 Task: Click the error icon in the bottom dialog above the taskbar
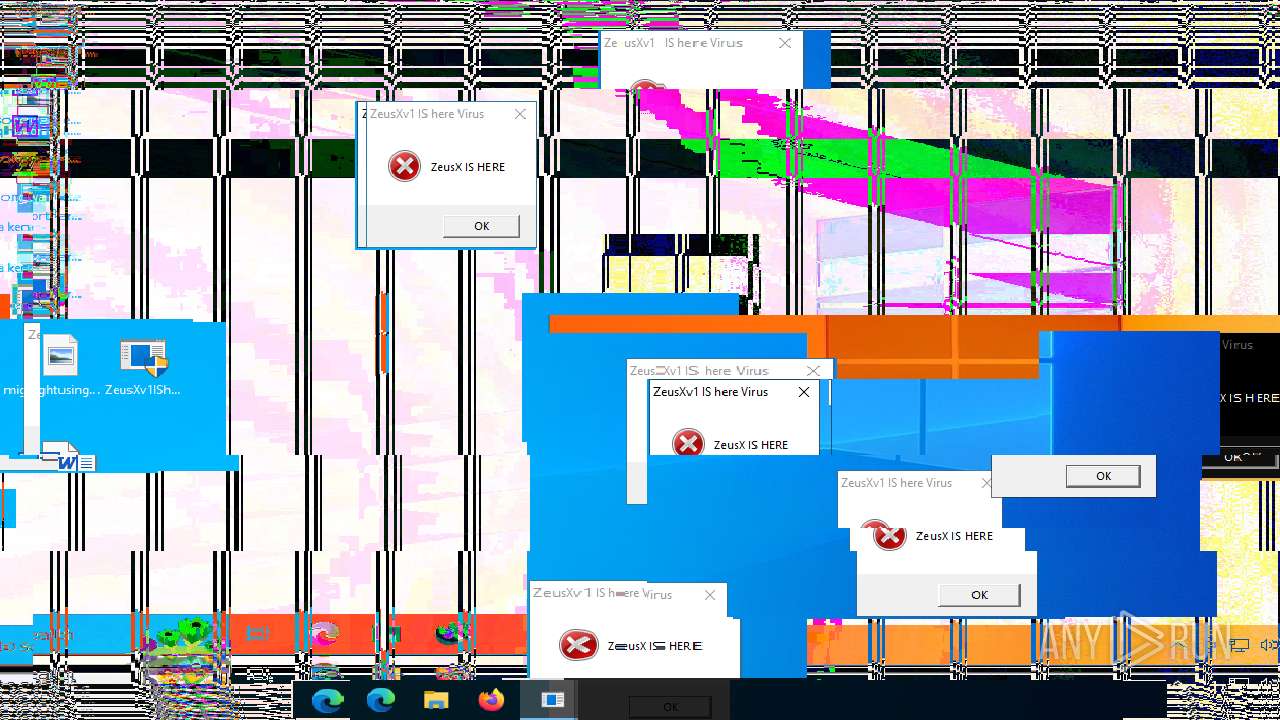[x=578, y=645]
